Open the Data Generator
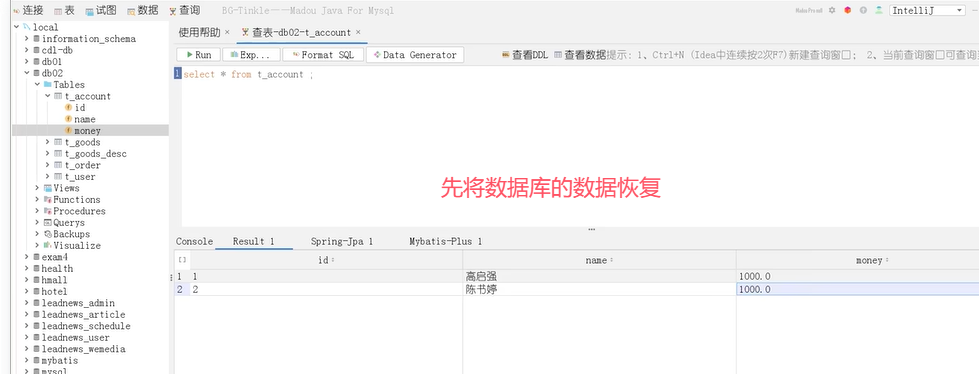The image size is (979, 374). [415, 55]
